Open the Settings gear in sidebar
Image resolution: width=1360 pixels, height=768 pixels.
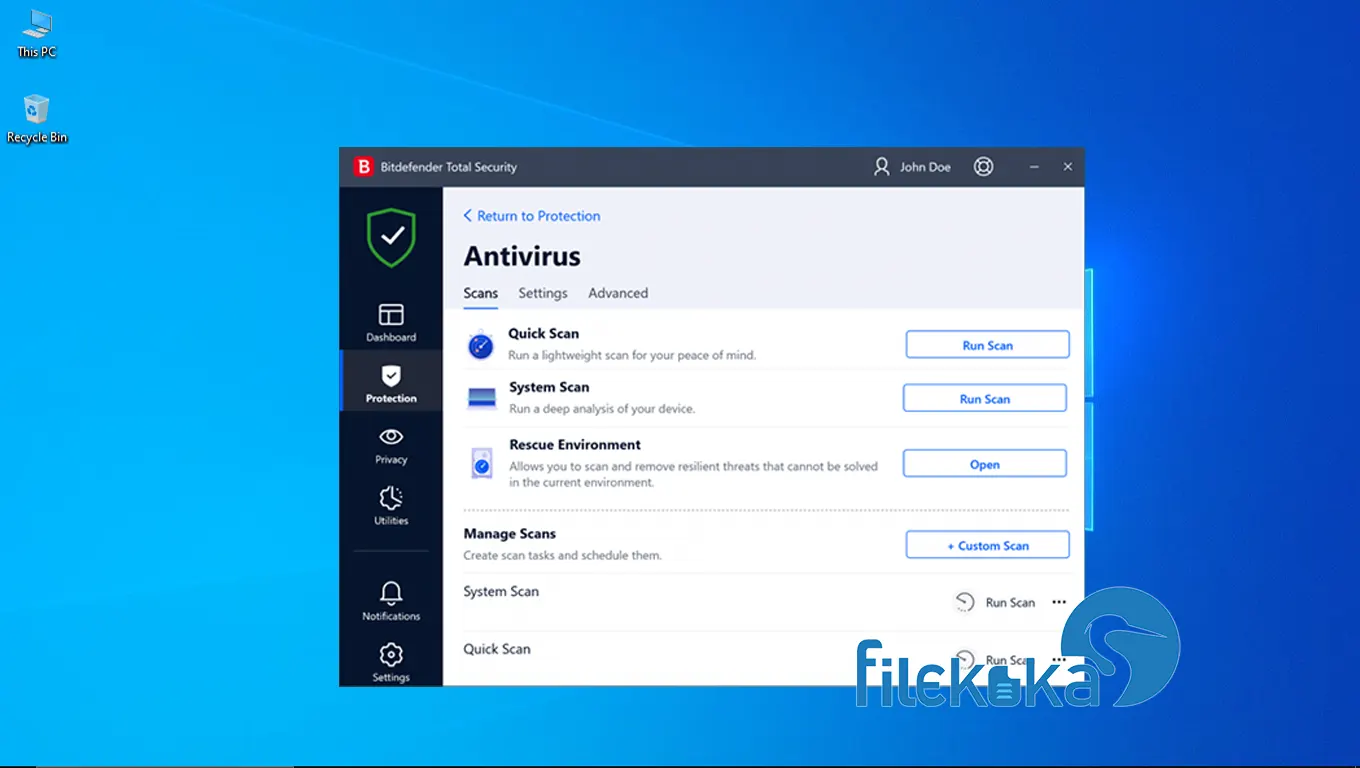point(391,662)
